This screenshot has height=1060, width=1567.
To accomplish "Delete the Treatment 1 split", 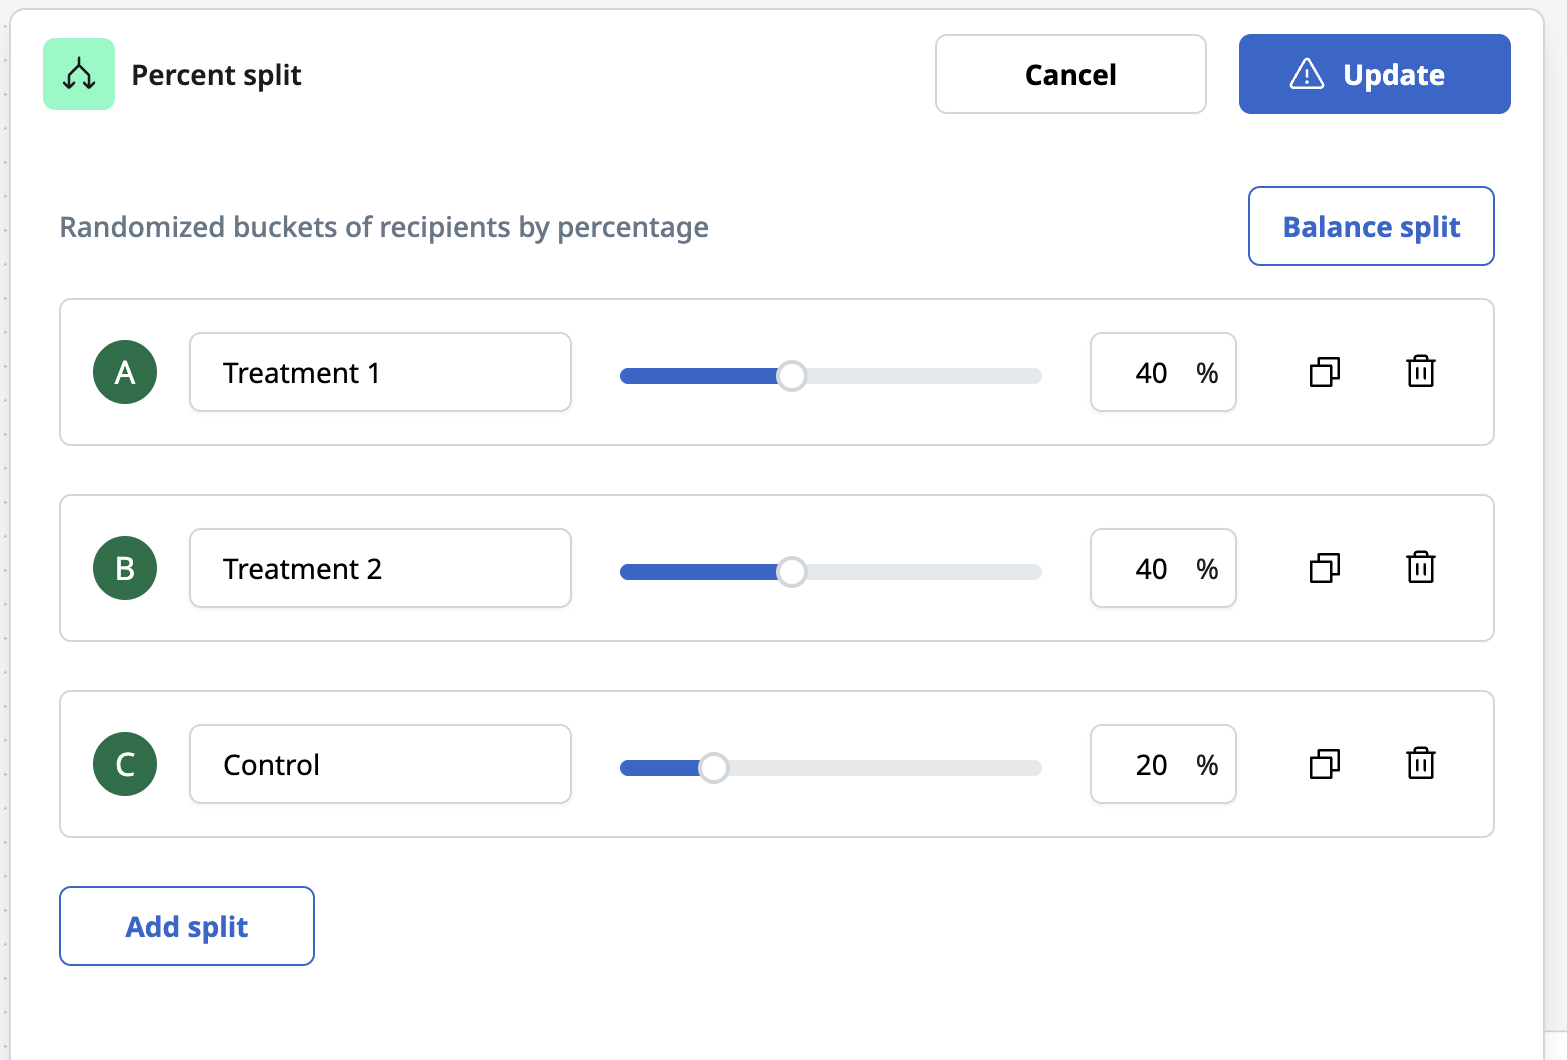I will 1421,371.
